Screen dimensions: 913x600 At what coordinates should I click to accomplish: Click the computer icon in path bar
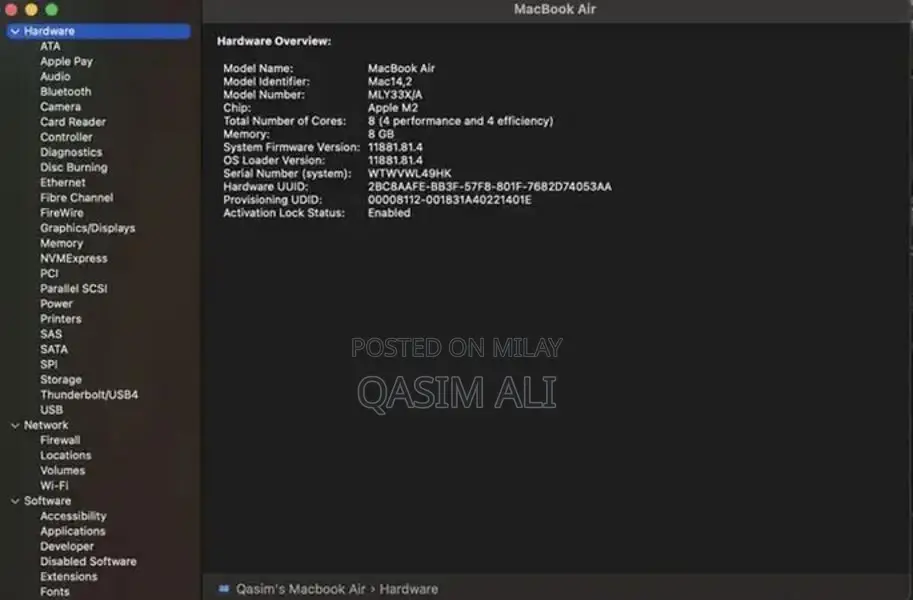pyautogui.click(x=224, y=589)
